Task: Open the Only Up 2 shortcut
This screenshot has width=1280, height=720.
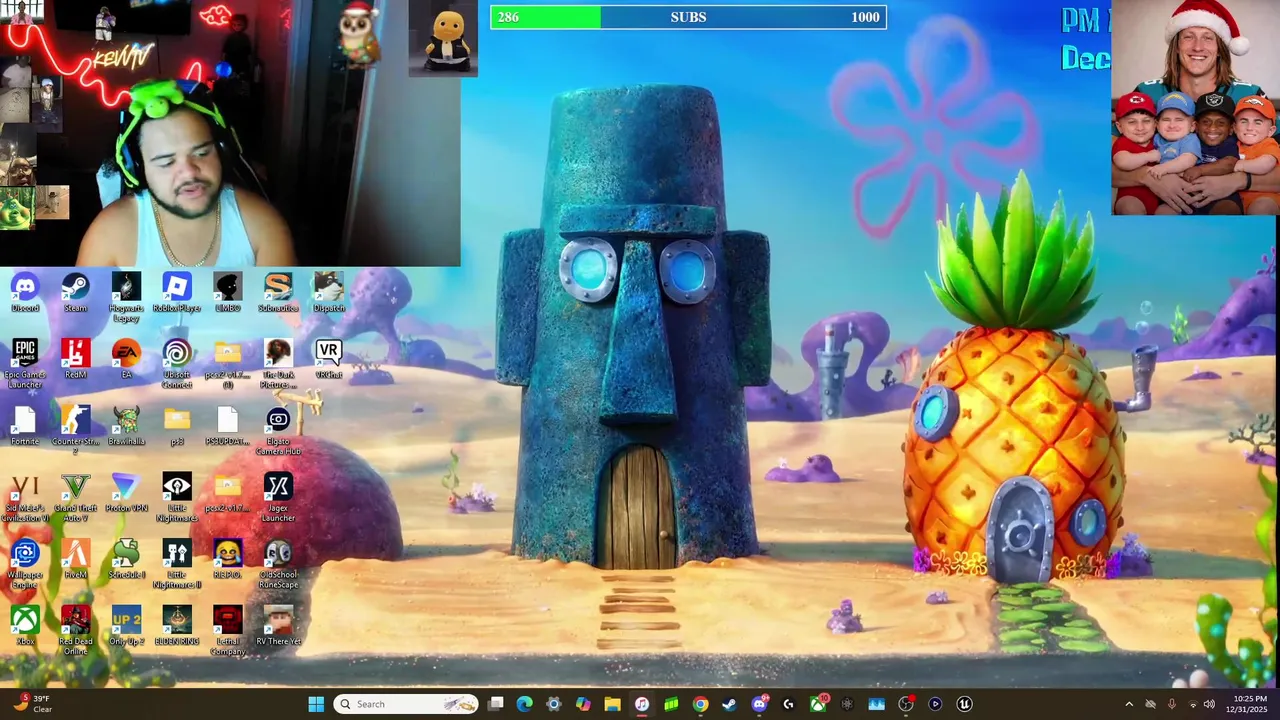Action: coord(126,626)
